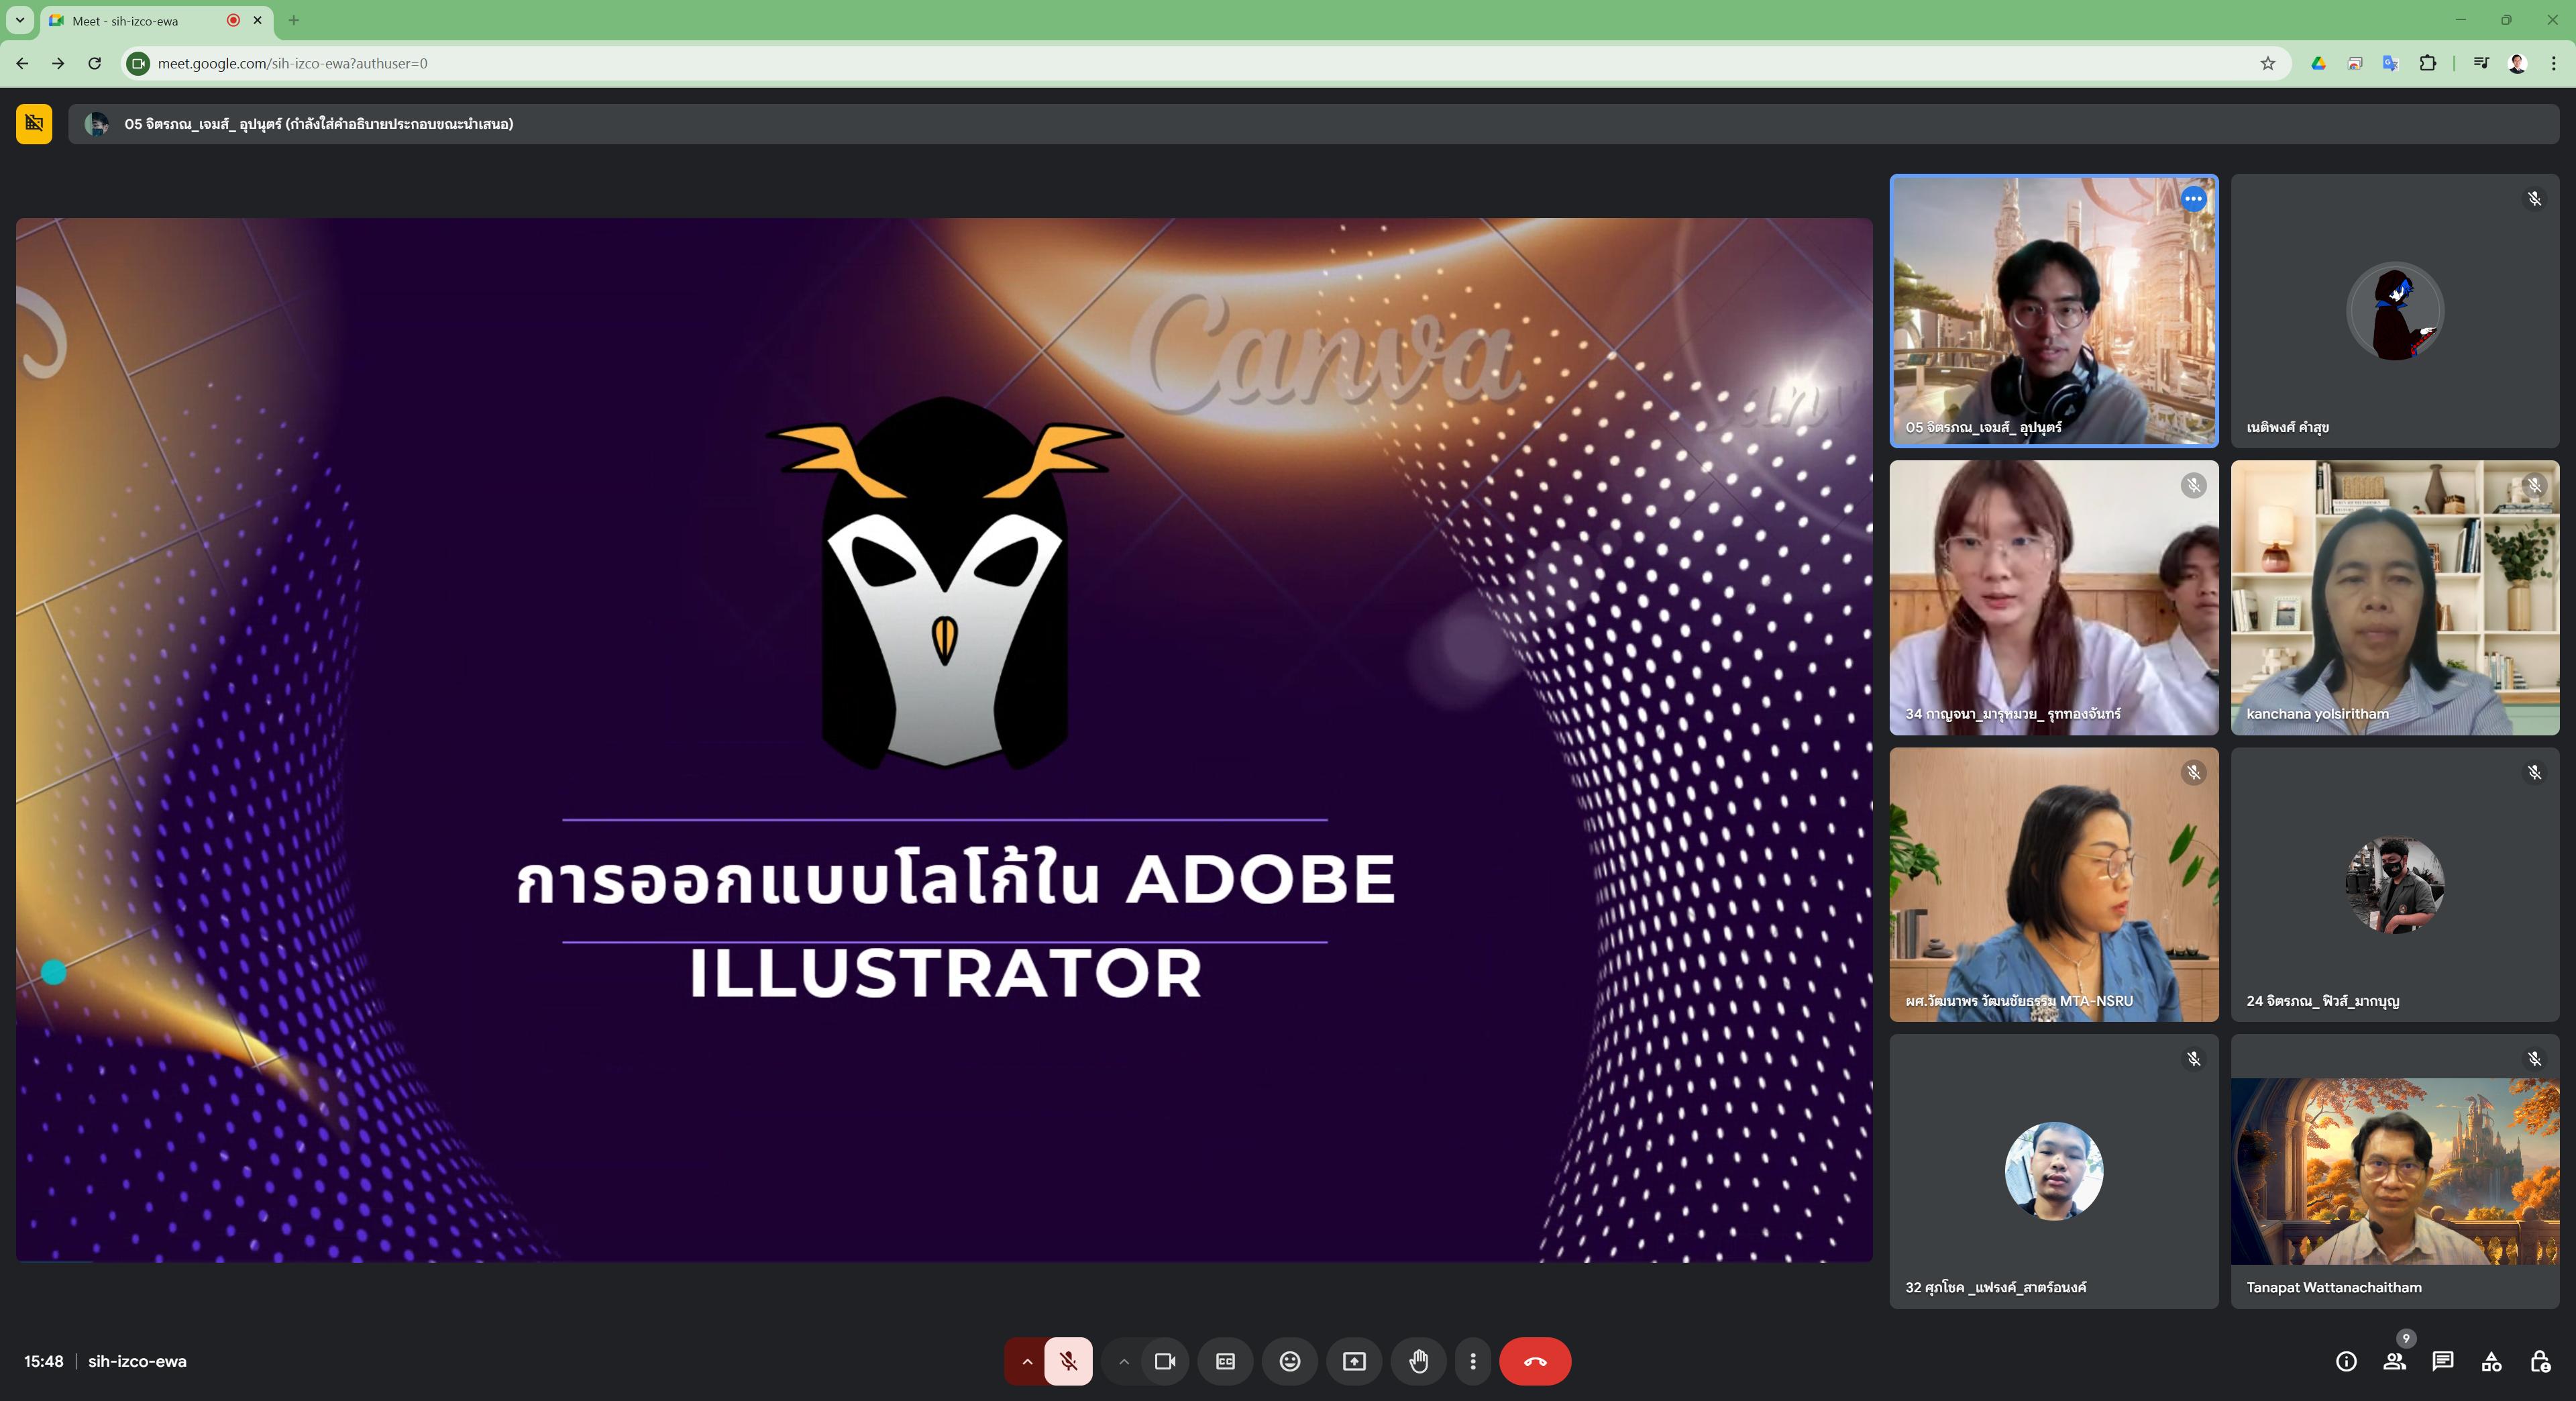Click the muted mic indicator on เนติพงศ์ คำสุข tile
Image resolution: width=2576 pixels, height=1401 pixels.
pyautogui.click(x=2534, y=199)
